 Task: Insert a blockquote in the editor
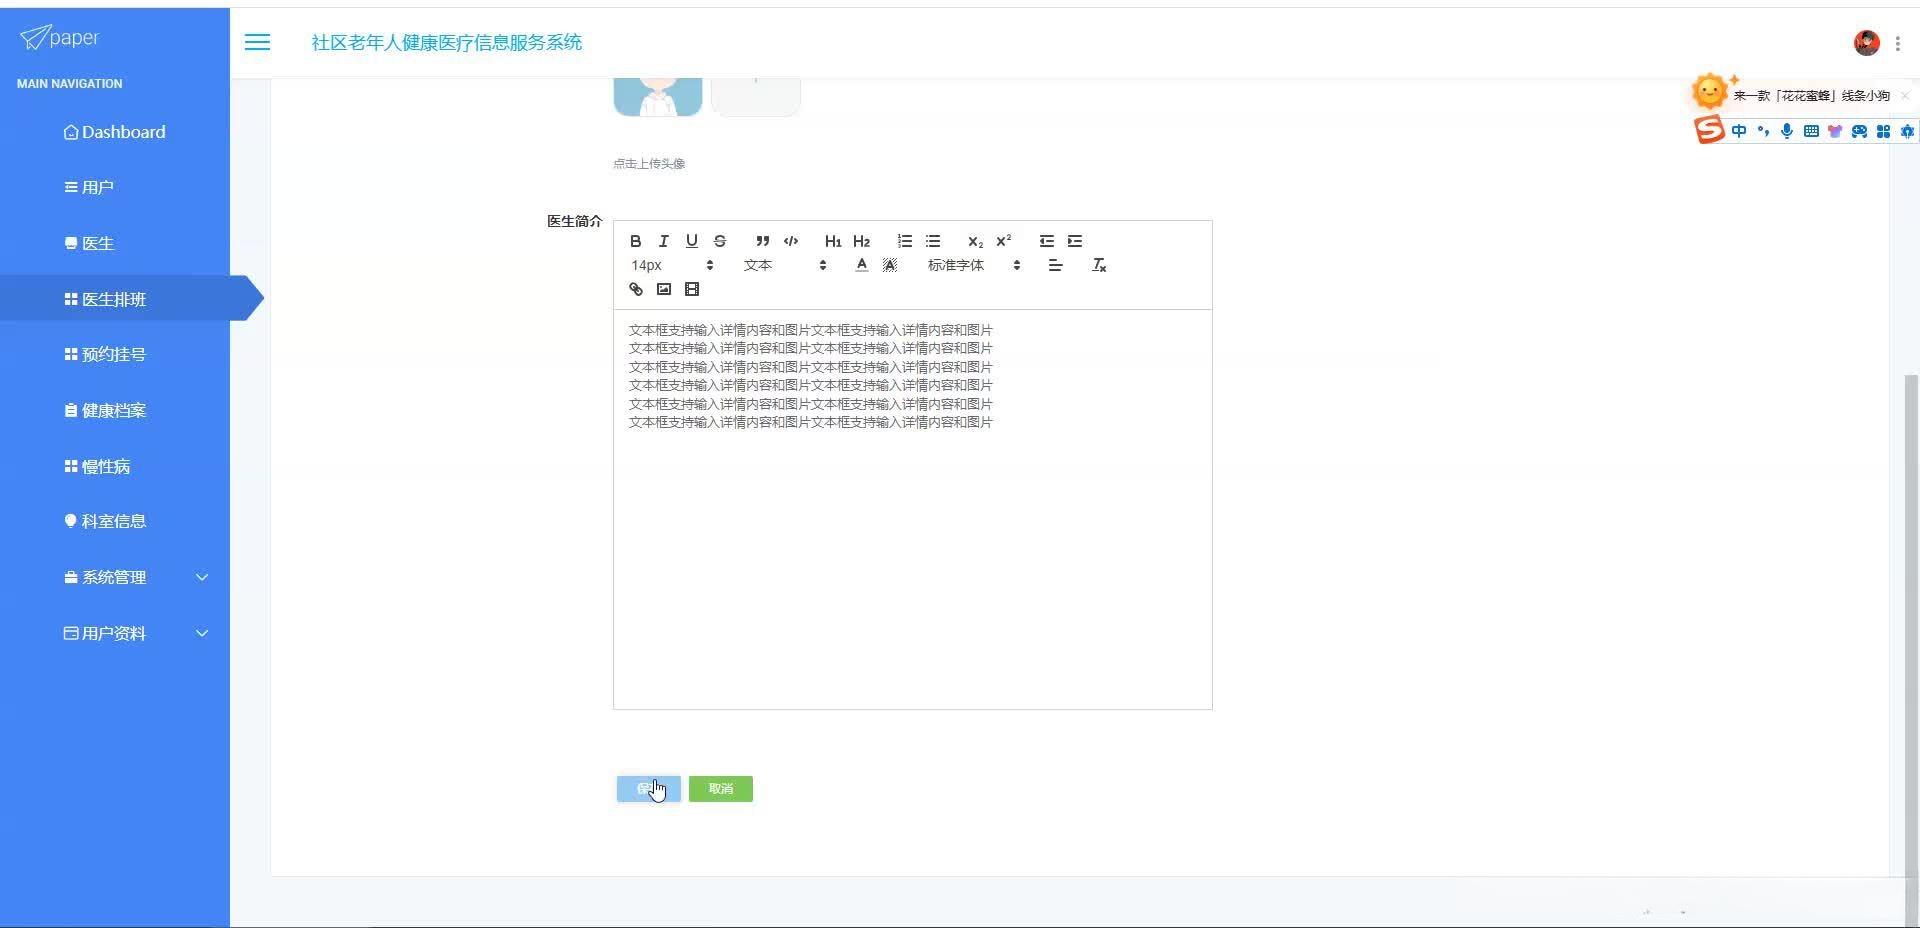[x=762, y=241]
